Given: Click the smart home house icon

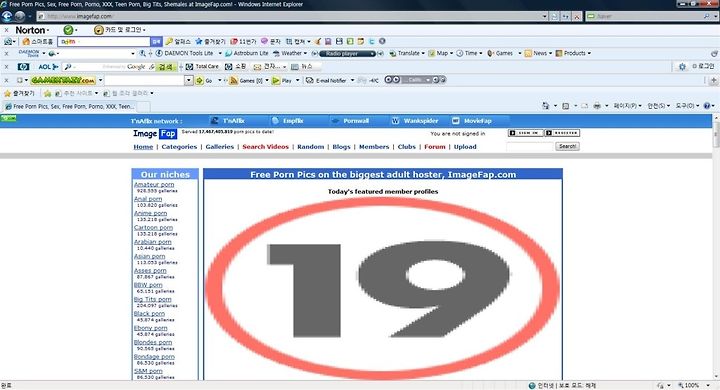Looking at the screenshot, I should 26,41.
